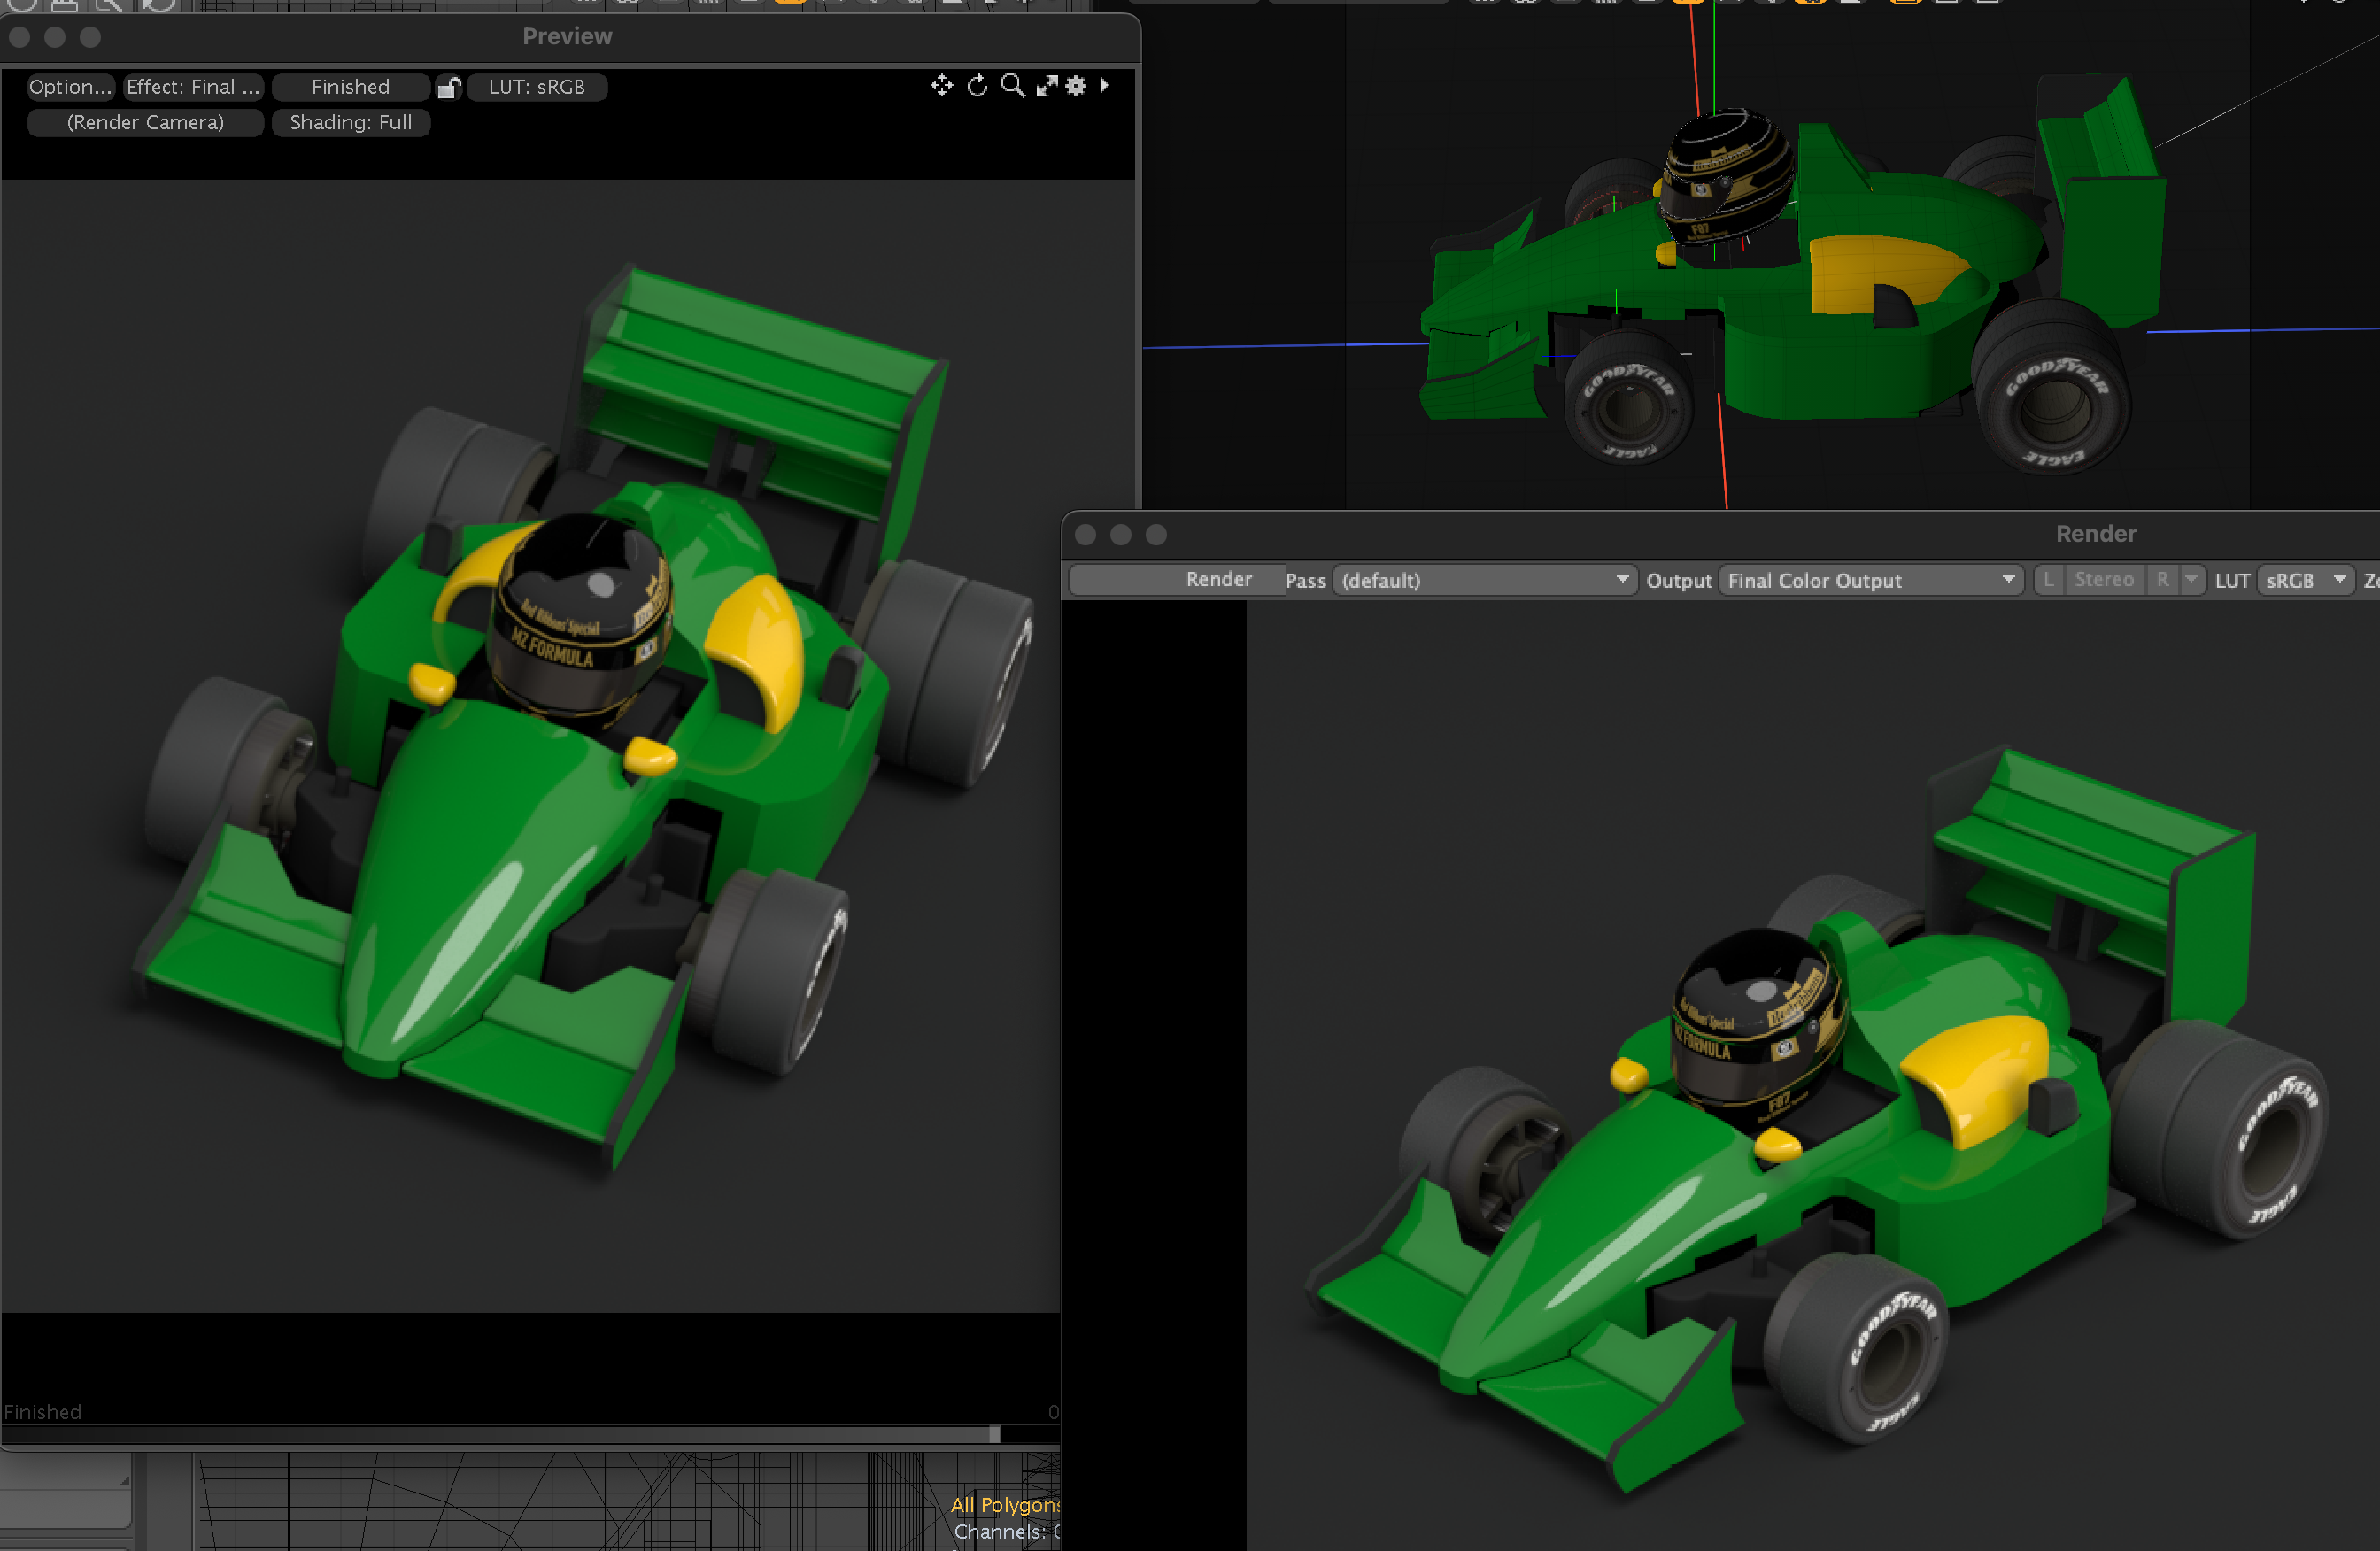
Task: Expand Preview options with the right arrow icon
Action: click(1104, 86)
